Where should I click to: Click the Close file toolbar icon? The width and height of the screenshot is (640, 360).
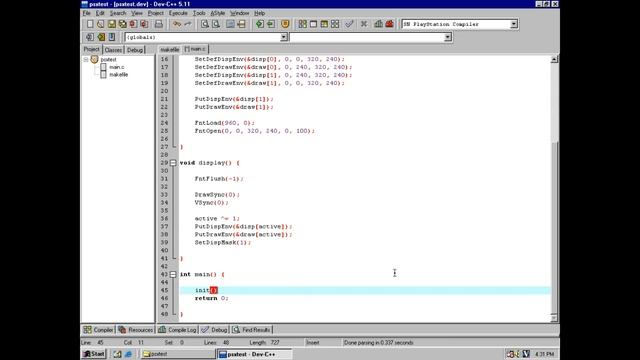[133, 24]
